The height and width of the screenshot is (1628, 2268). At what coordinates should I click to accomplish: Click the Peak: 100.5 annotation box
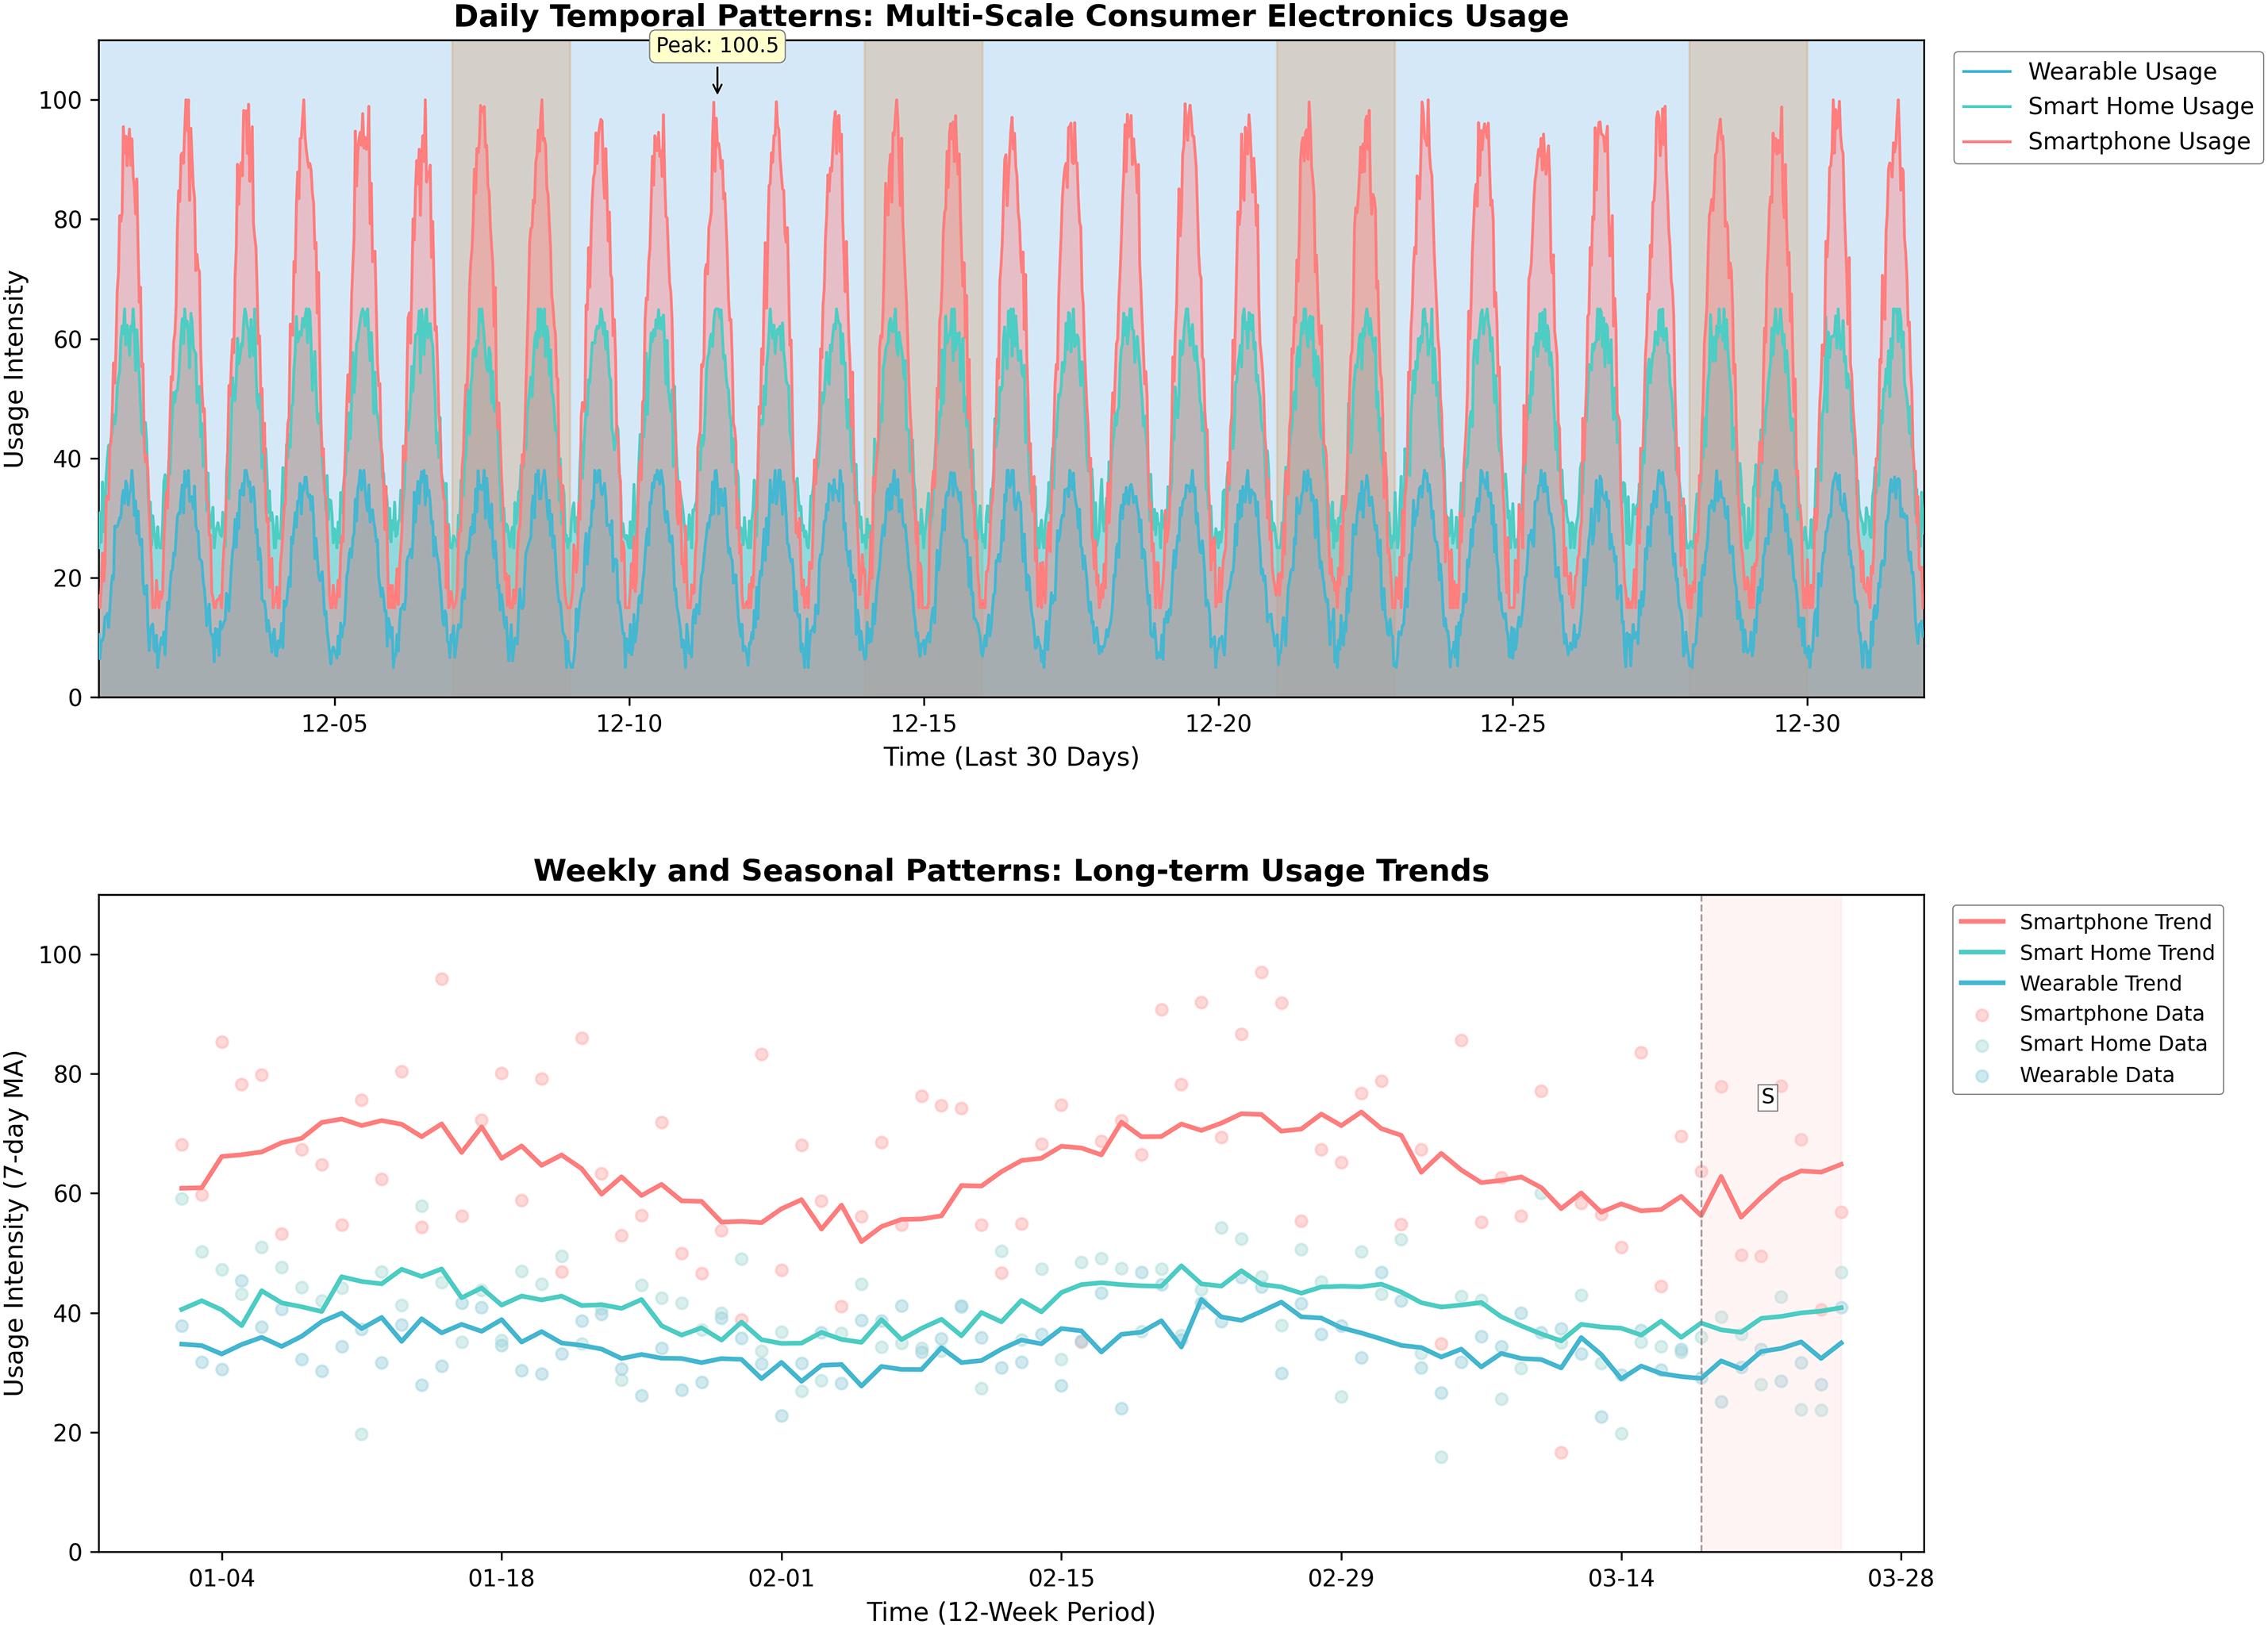pyautogui.click(x=717, y=46)
